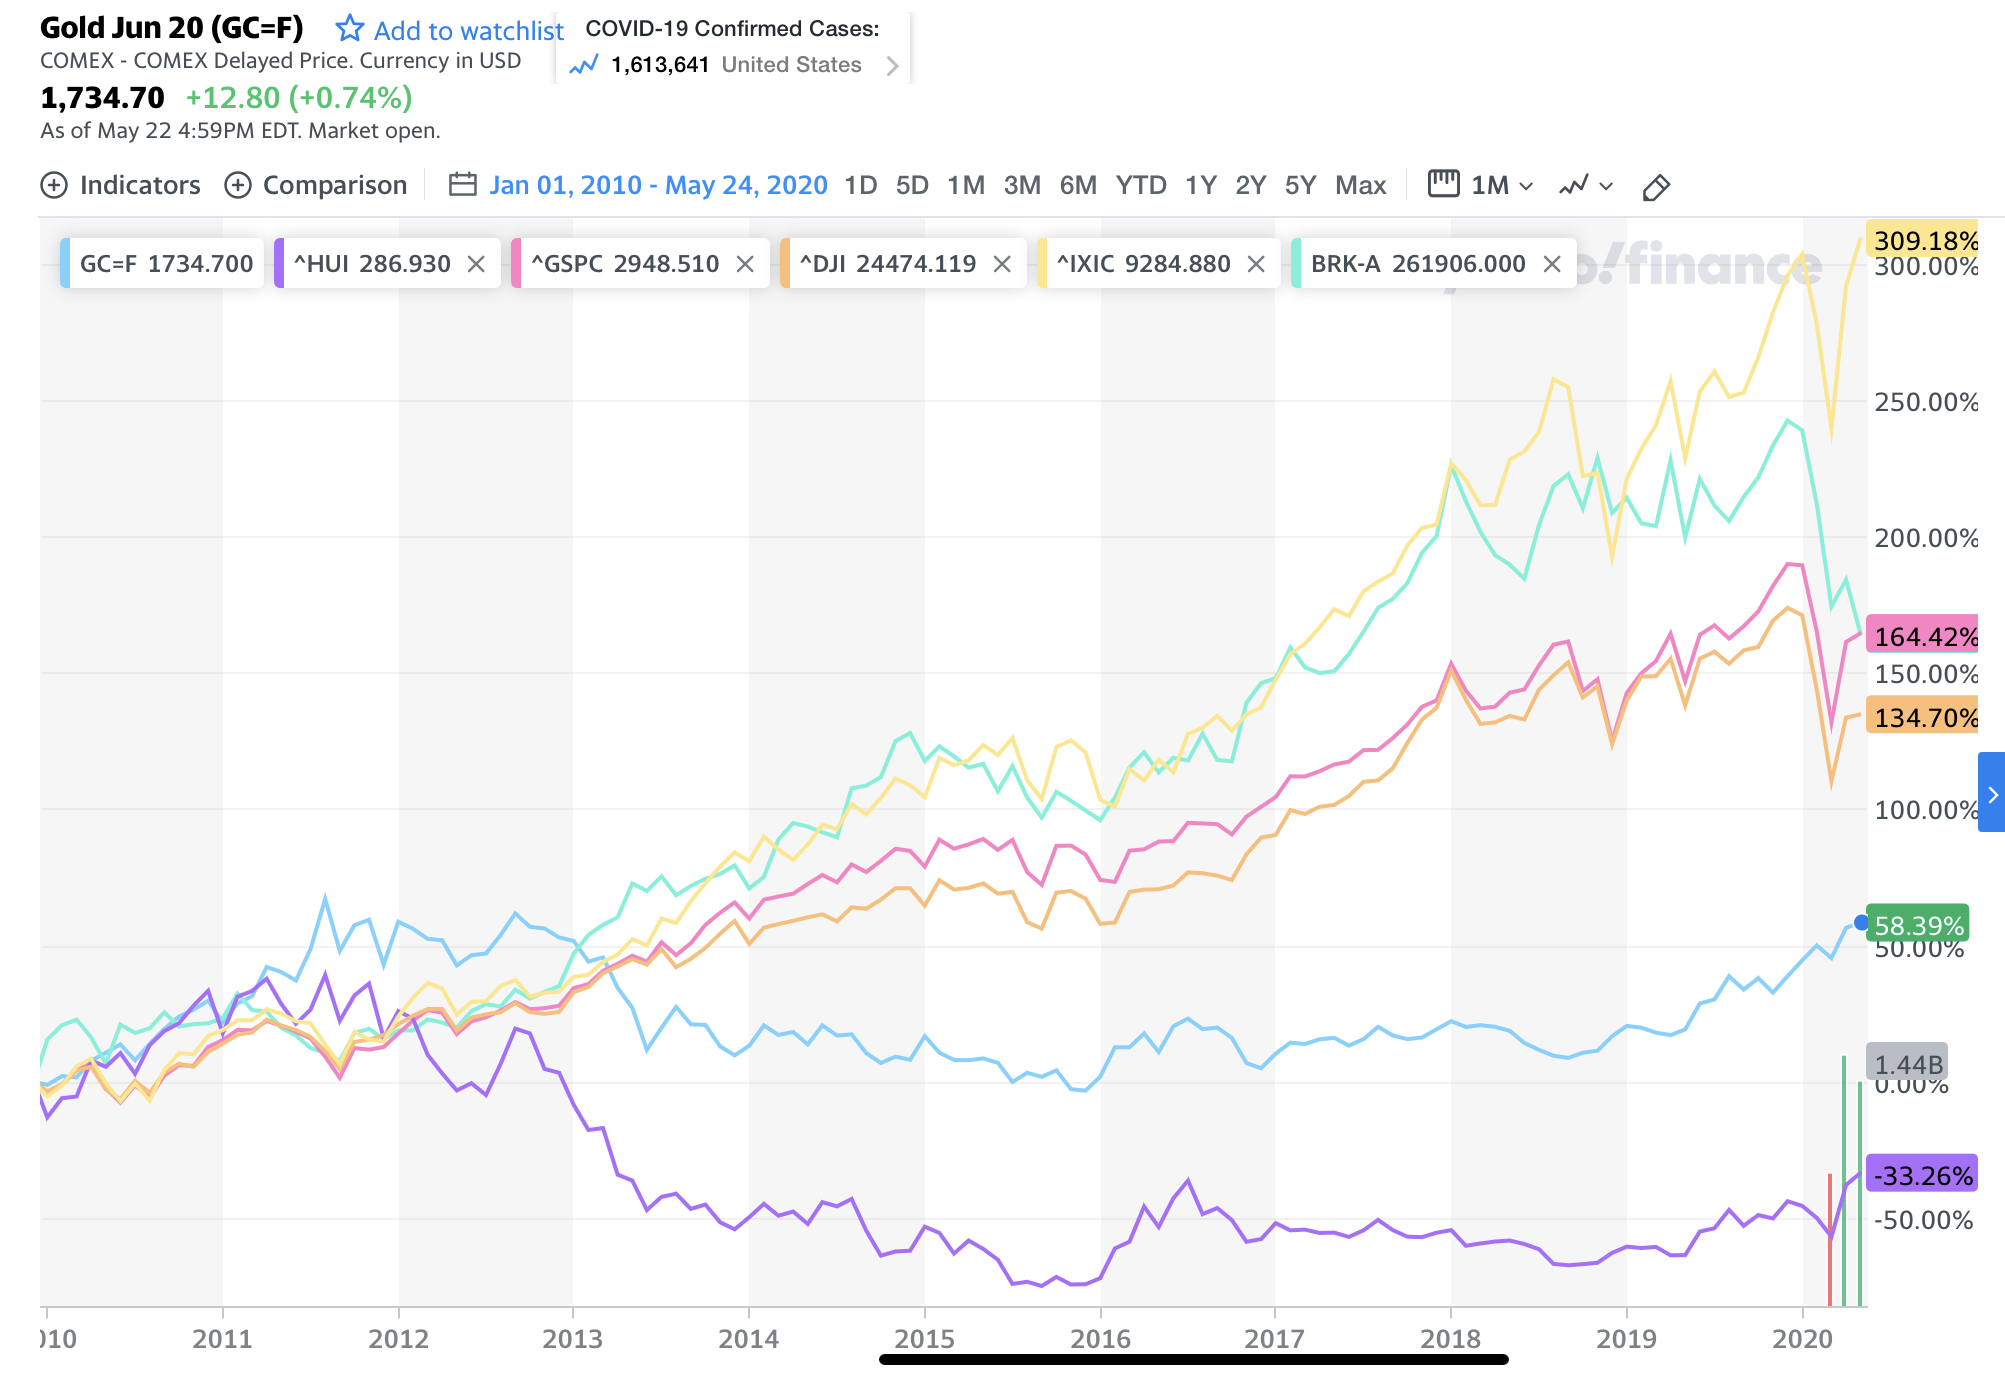The width and height of the screenshot is (2005, 1380).
Task: Open the Indicators plus icon
Action: click(x=54, y=186)
